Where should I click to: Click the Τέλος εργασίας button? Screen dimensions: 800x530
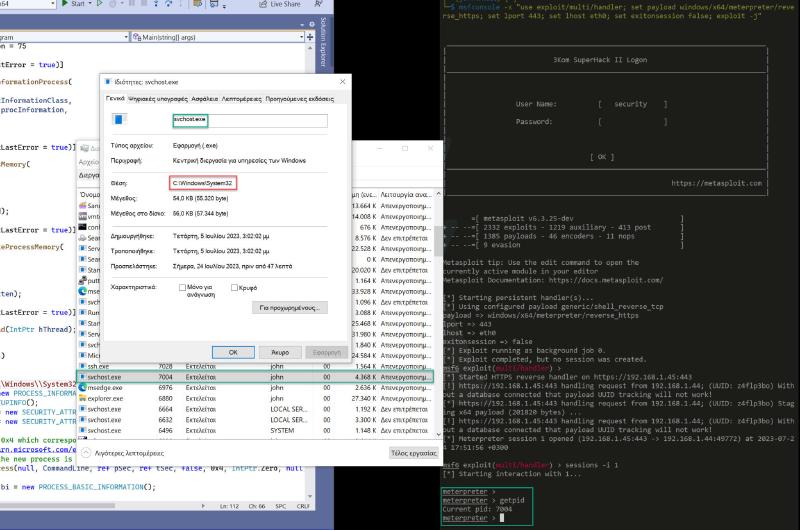click(414, 453)
